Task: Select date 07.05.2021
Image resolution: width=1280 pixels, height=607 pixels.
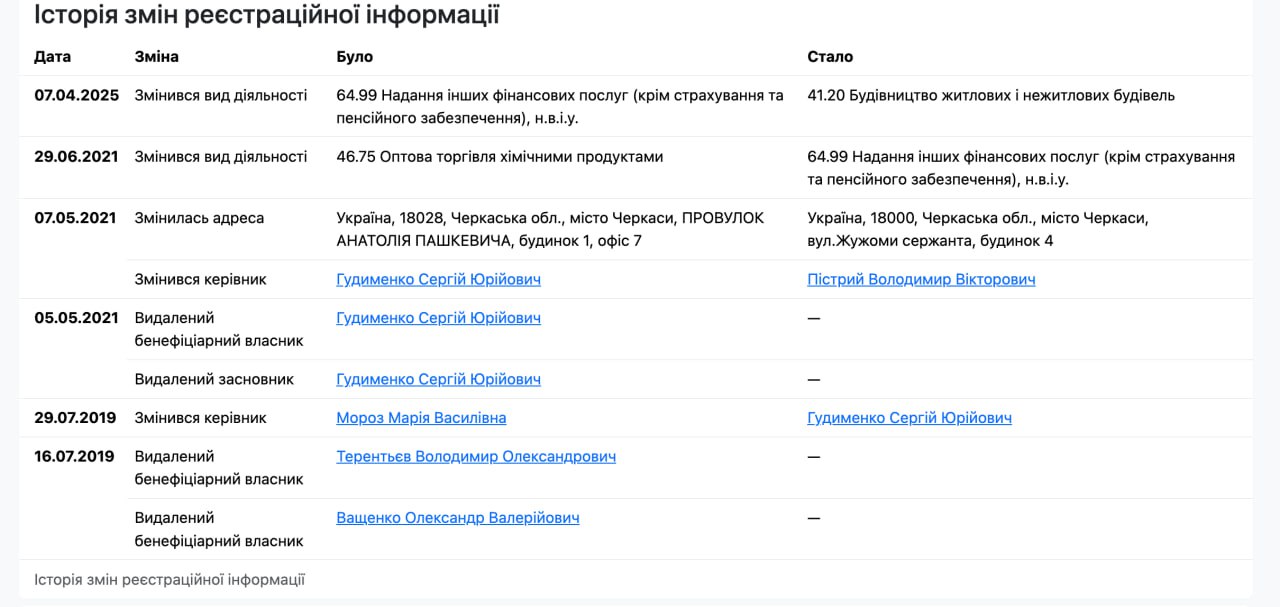Action: pyautogui.click(x=76, y=218)
